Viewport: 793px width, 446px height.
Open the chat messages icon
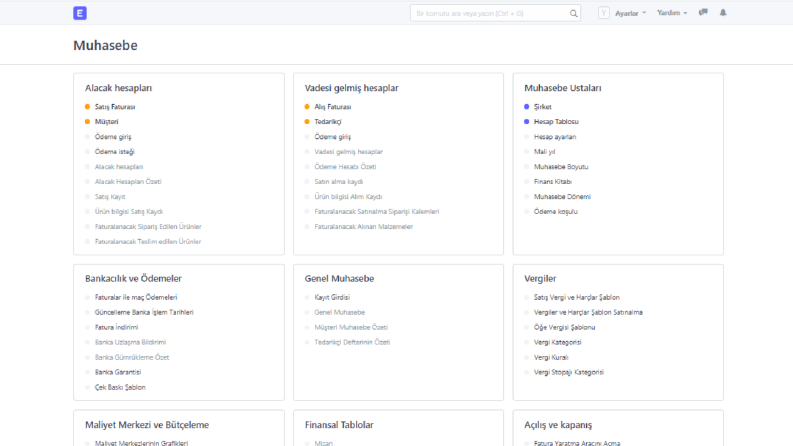[703, 13]
